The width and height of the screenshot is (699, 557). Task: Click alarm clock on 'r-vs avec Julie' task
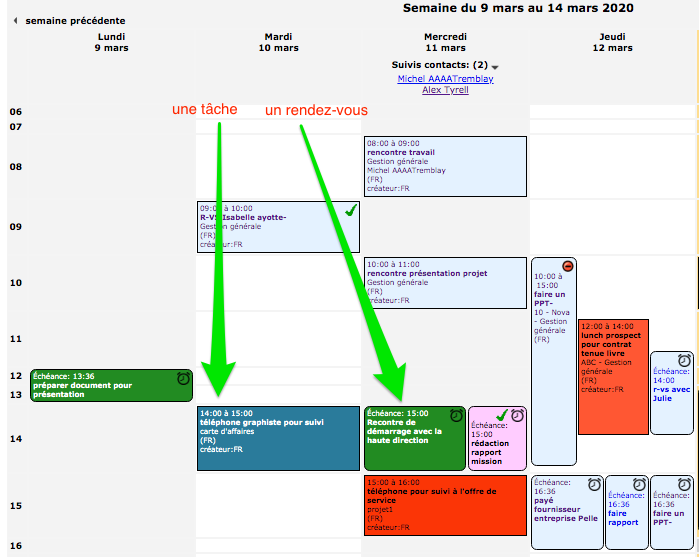[x=684, y=361]
